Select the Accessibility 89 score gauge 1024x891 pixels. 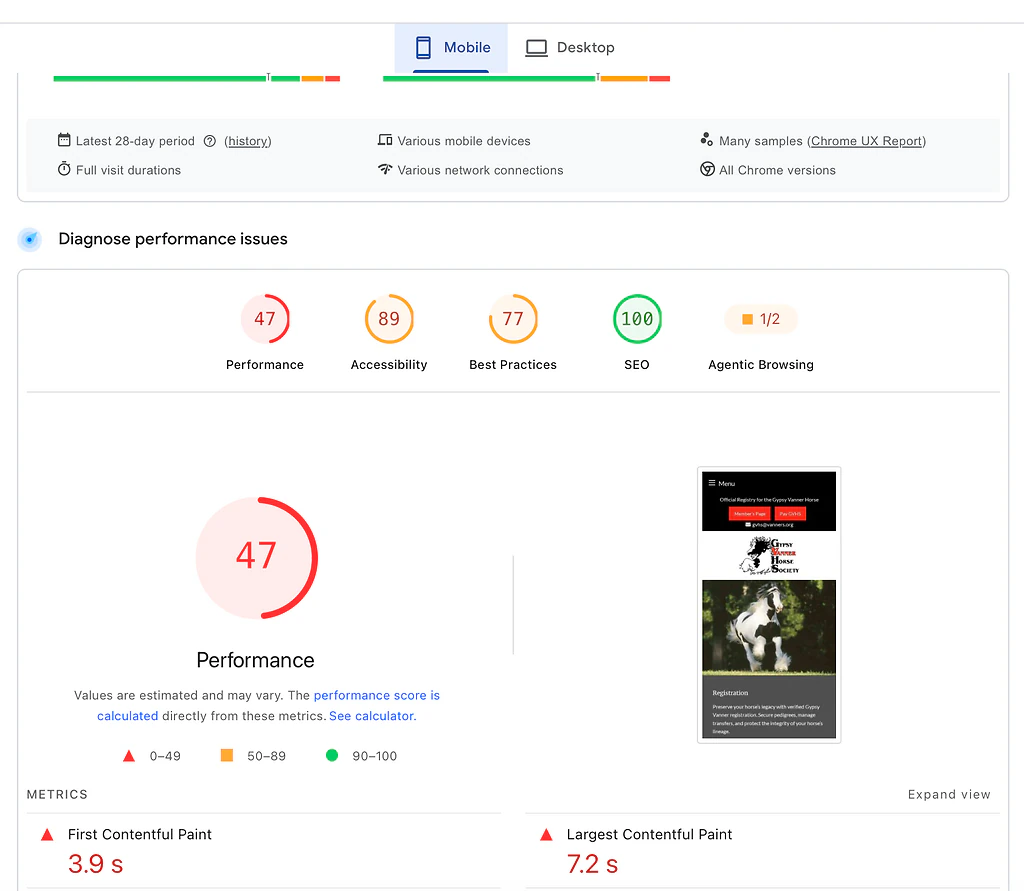pos(389,319)
